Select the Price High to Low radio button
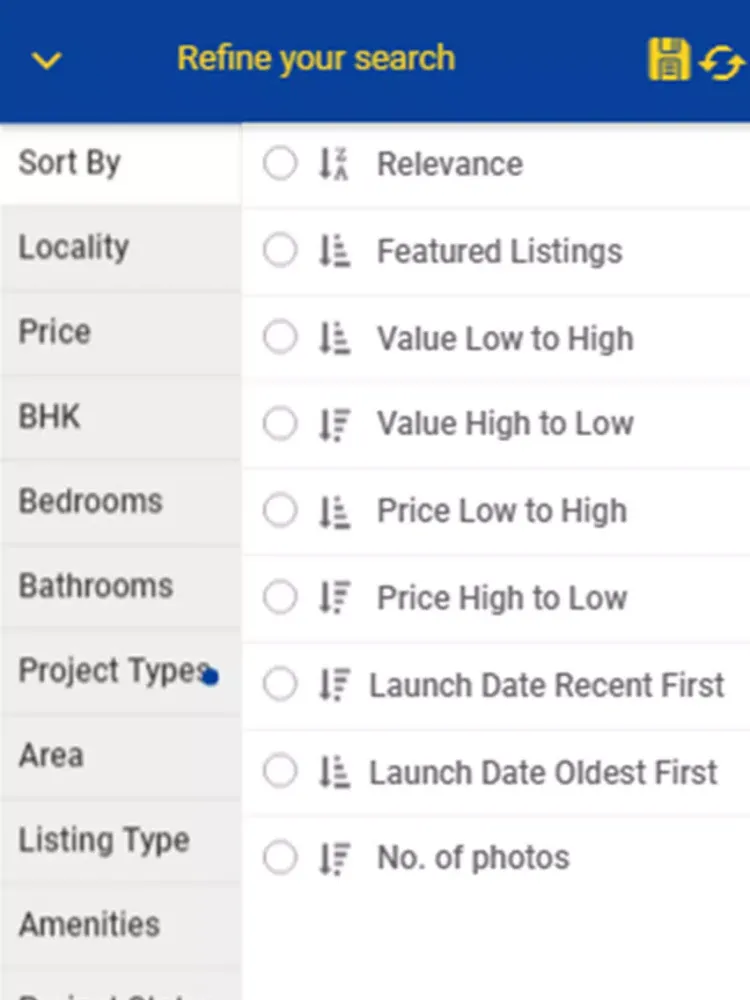 tap(280, 597)
